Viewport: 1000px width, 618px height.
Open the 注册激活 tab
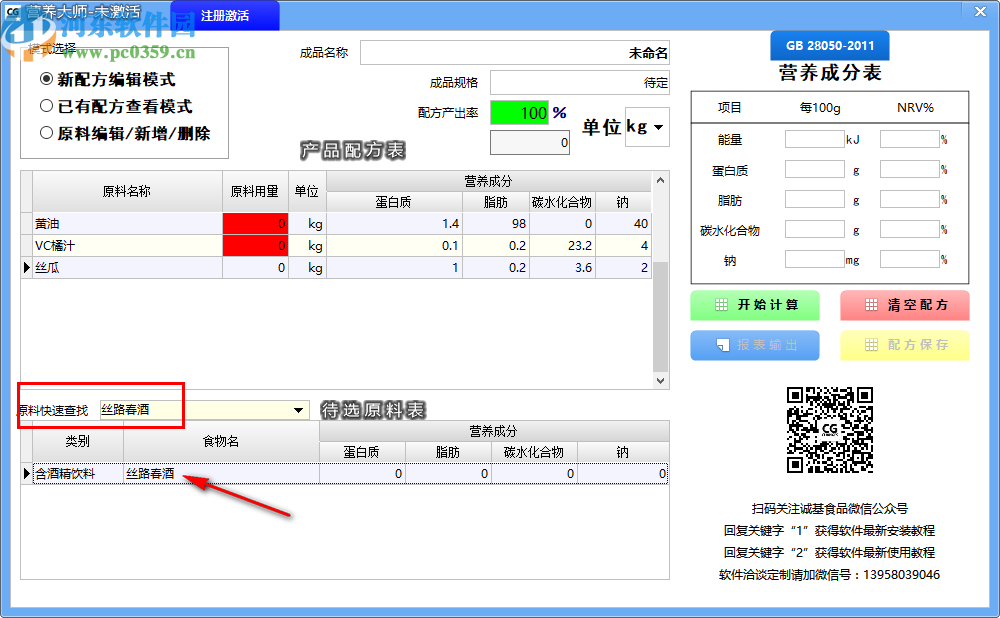(224, 15)
